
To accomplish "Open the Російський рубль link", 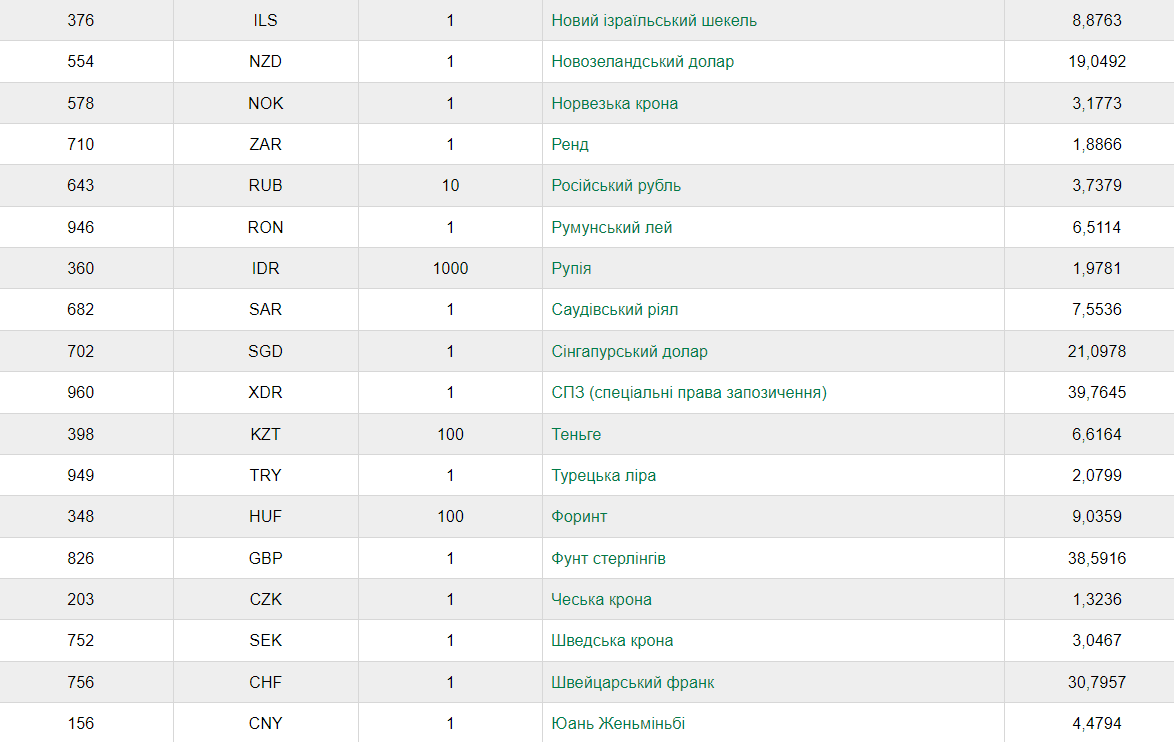I will coord(616,186).
